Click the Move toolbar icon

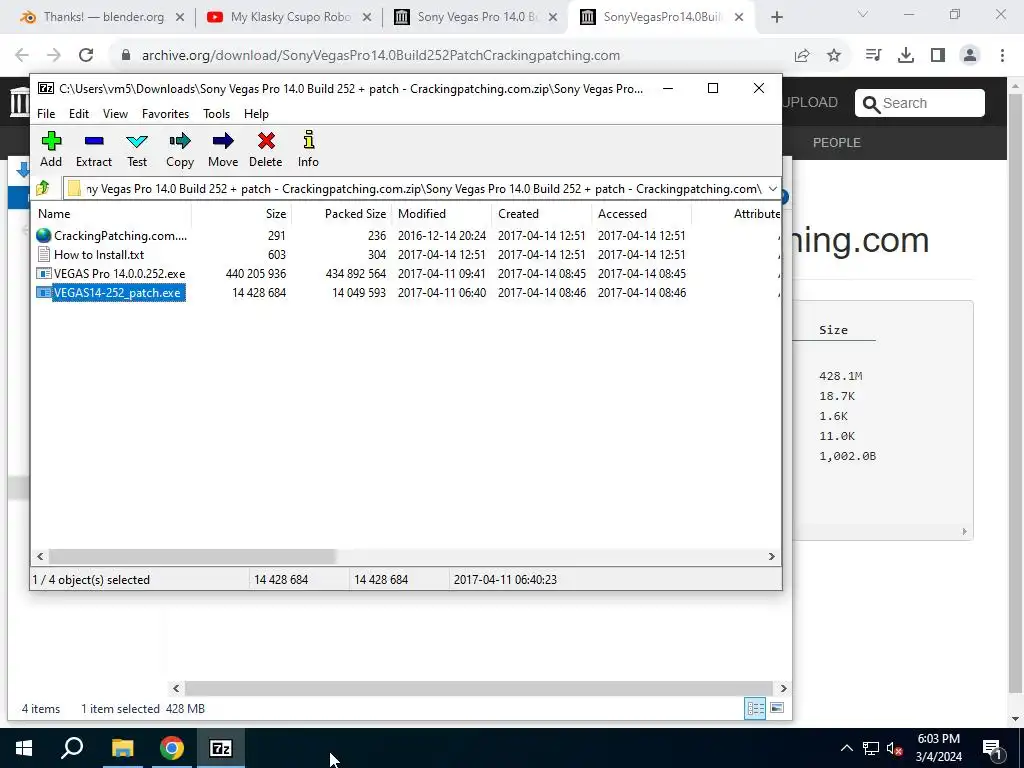(223, 141)
